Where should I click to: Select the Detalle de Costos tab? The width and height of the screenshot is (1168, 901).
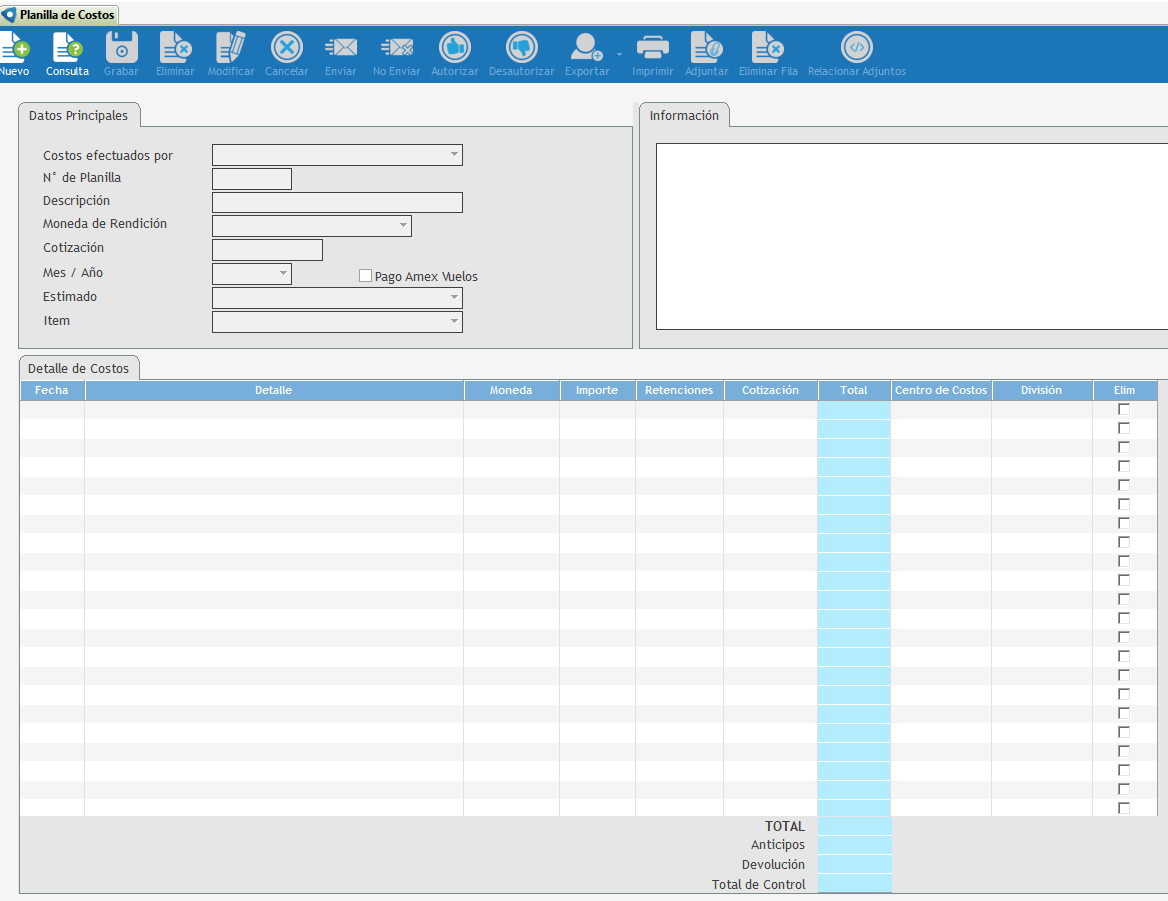click(x=79, y=369)
